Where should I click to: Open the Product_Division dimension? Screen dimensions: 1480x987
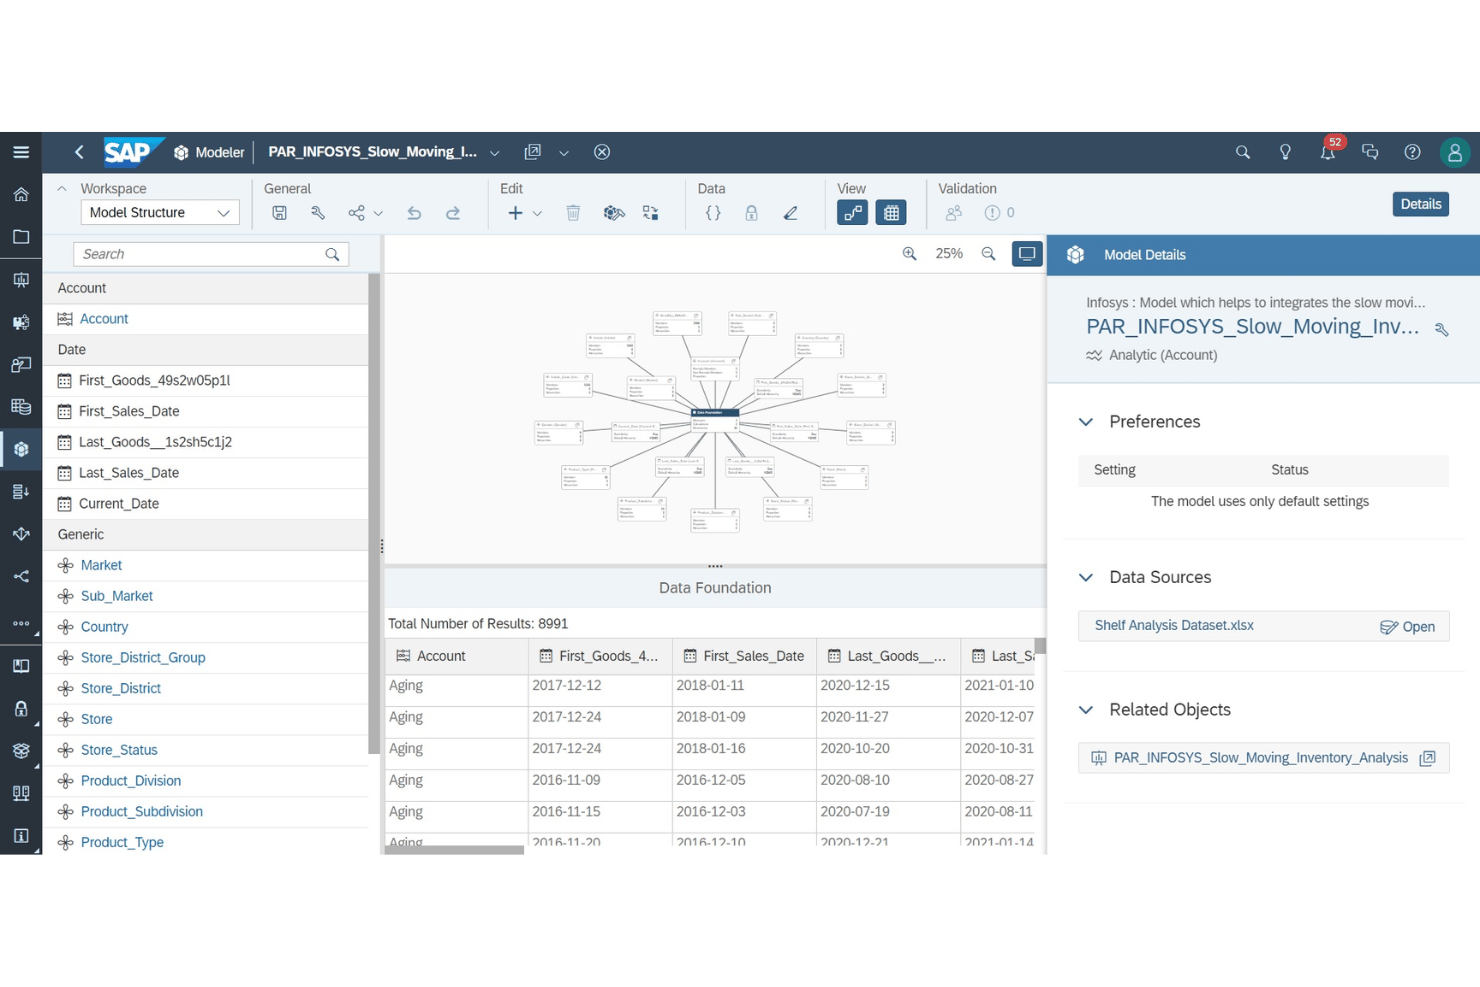coord(131,781)
